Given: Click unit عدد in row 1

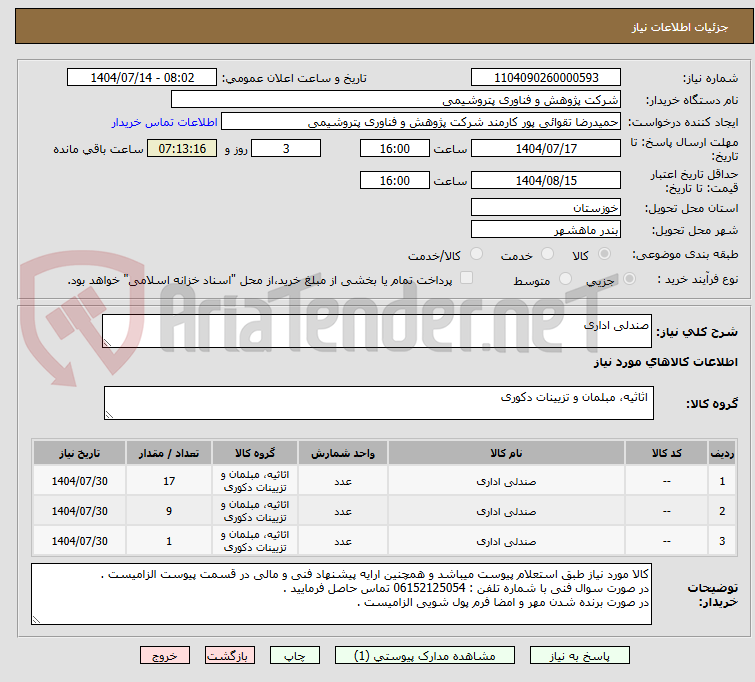Looking at the screenshot, I should coord(343,481).
